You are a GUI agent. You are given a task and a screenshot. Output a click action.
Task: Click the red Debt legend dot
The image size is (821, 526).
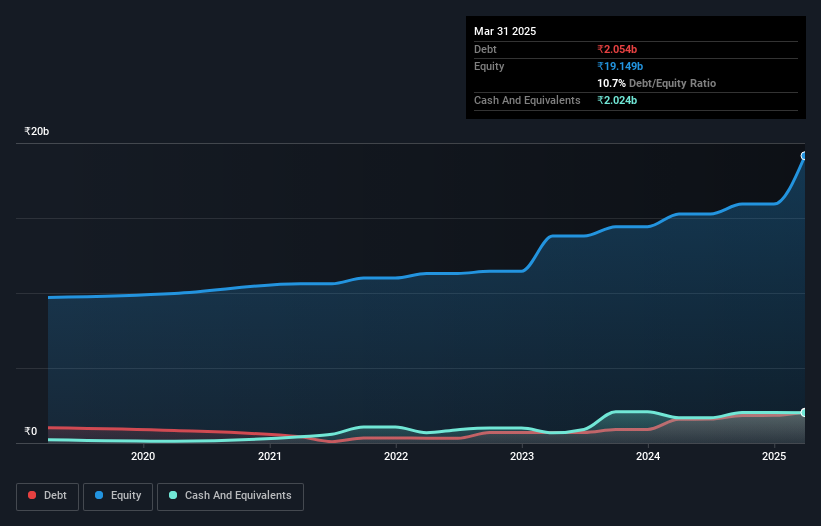pos(32,495)
